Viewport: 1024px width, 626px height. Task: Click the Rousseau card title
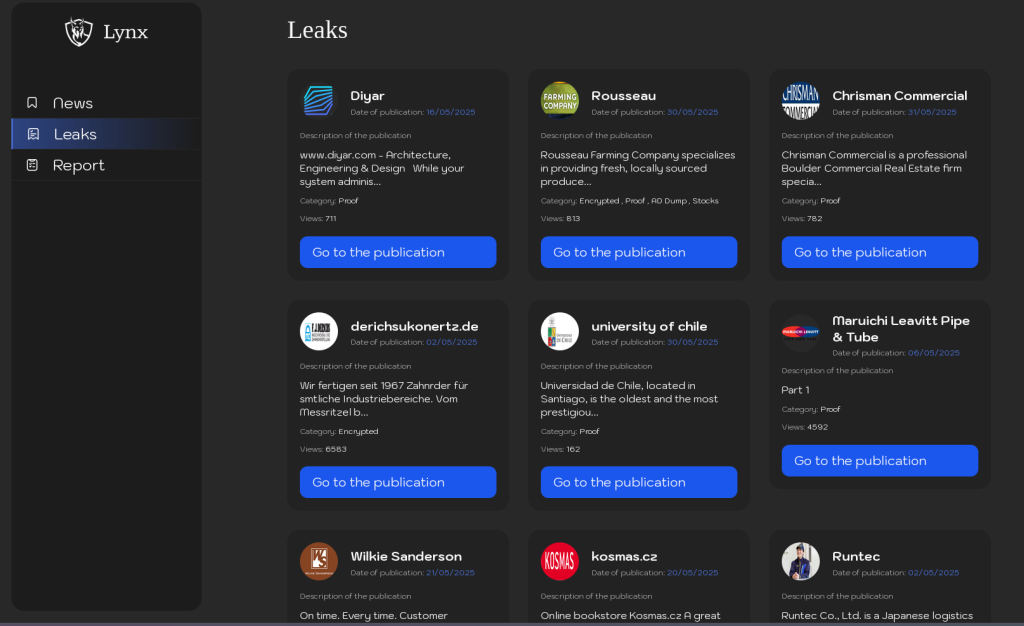click(624, 96)
